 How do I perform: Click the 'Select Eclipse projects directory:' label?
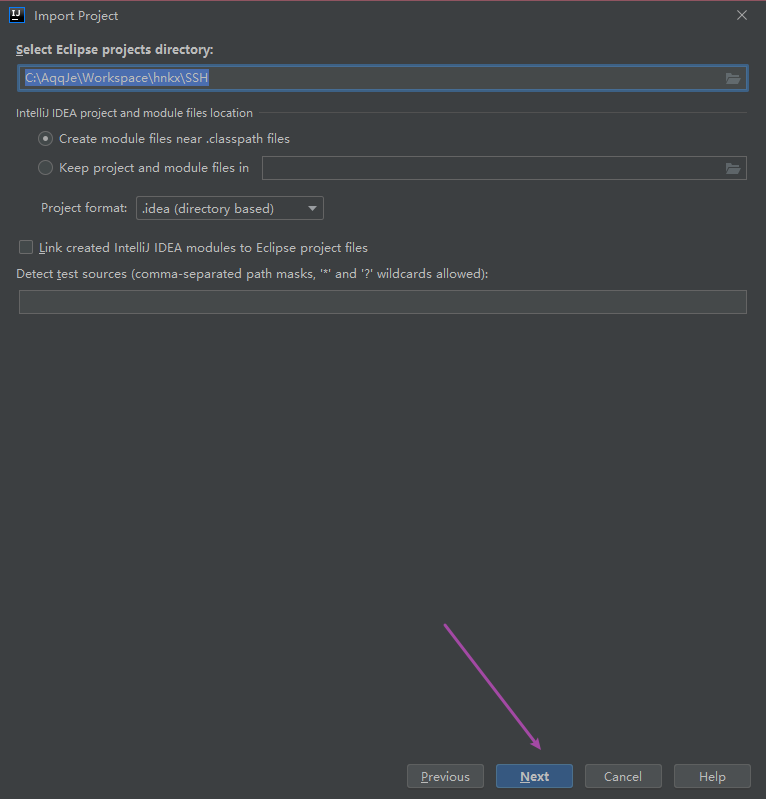115,49
